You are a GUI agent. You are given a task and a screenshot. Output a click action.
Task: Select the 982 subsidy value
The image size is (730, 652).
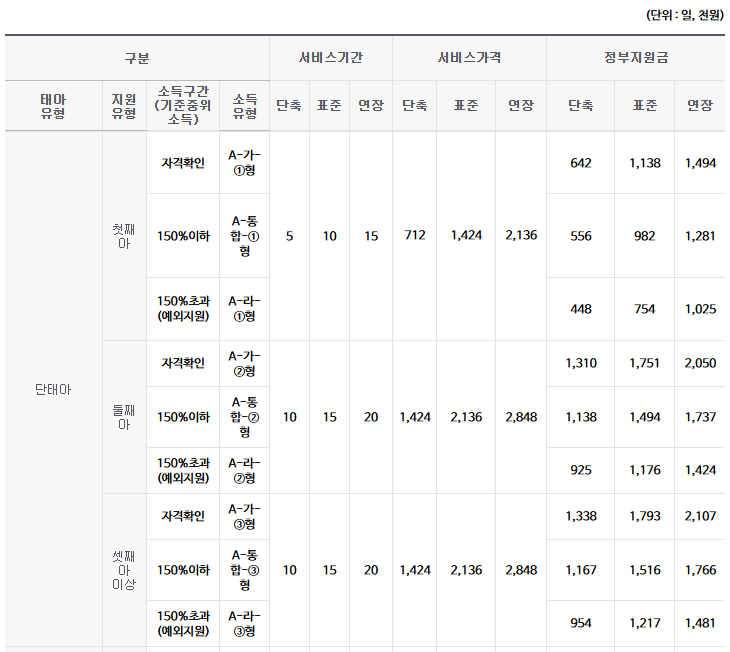pos(644,236)
